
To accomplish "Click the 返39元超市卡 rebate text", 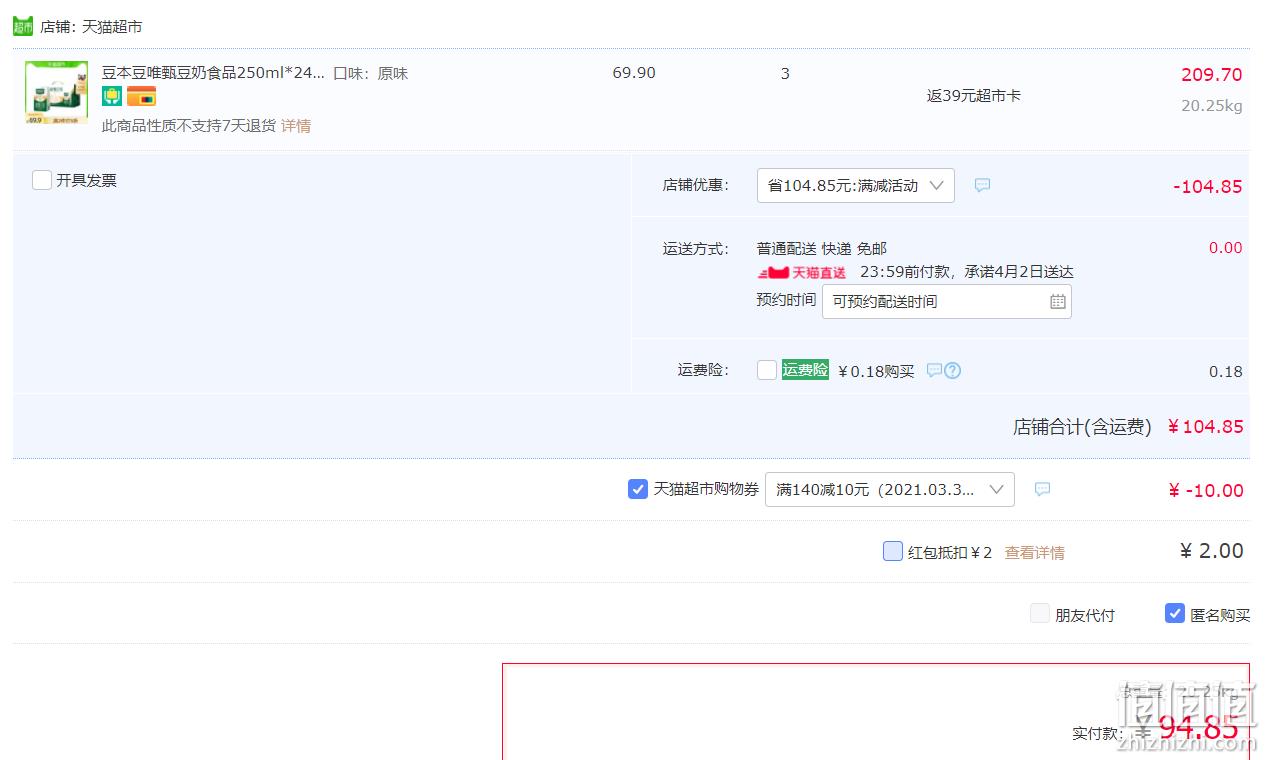I will click(x=974, y=96).
